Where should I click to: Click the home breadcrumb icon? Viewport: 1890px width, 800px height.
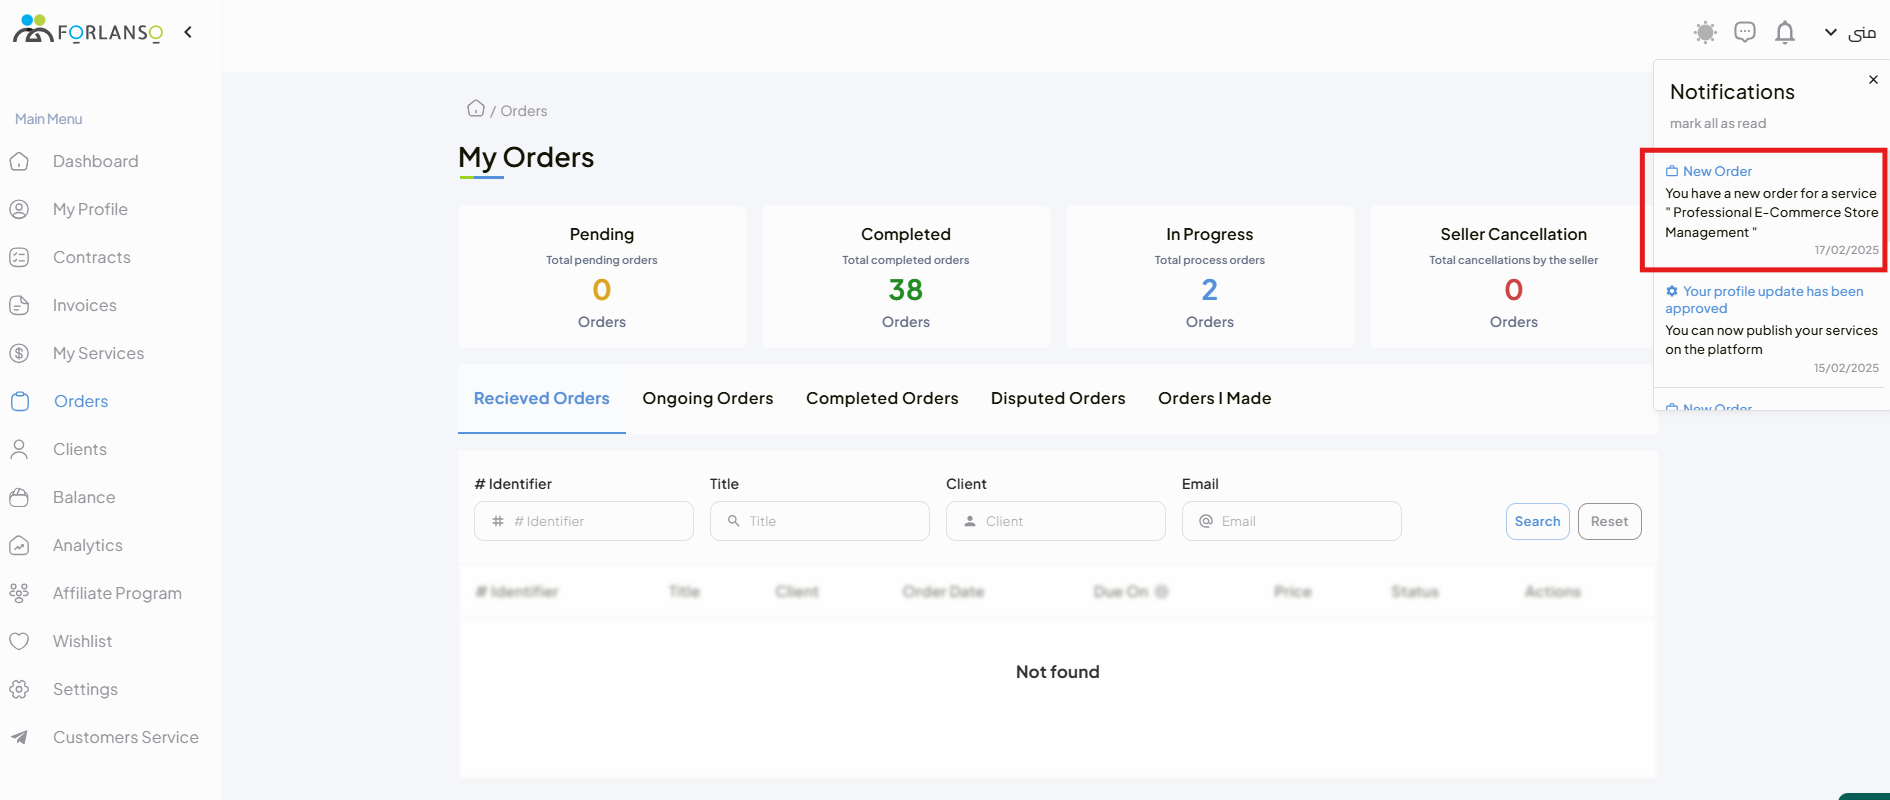(x=476, y=109)
